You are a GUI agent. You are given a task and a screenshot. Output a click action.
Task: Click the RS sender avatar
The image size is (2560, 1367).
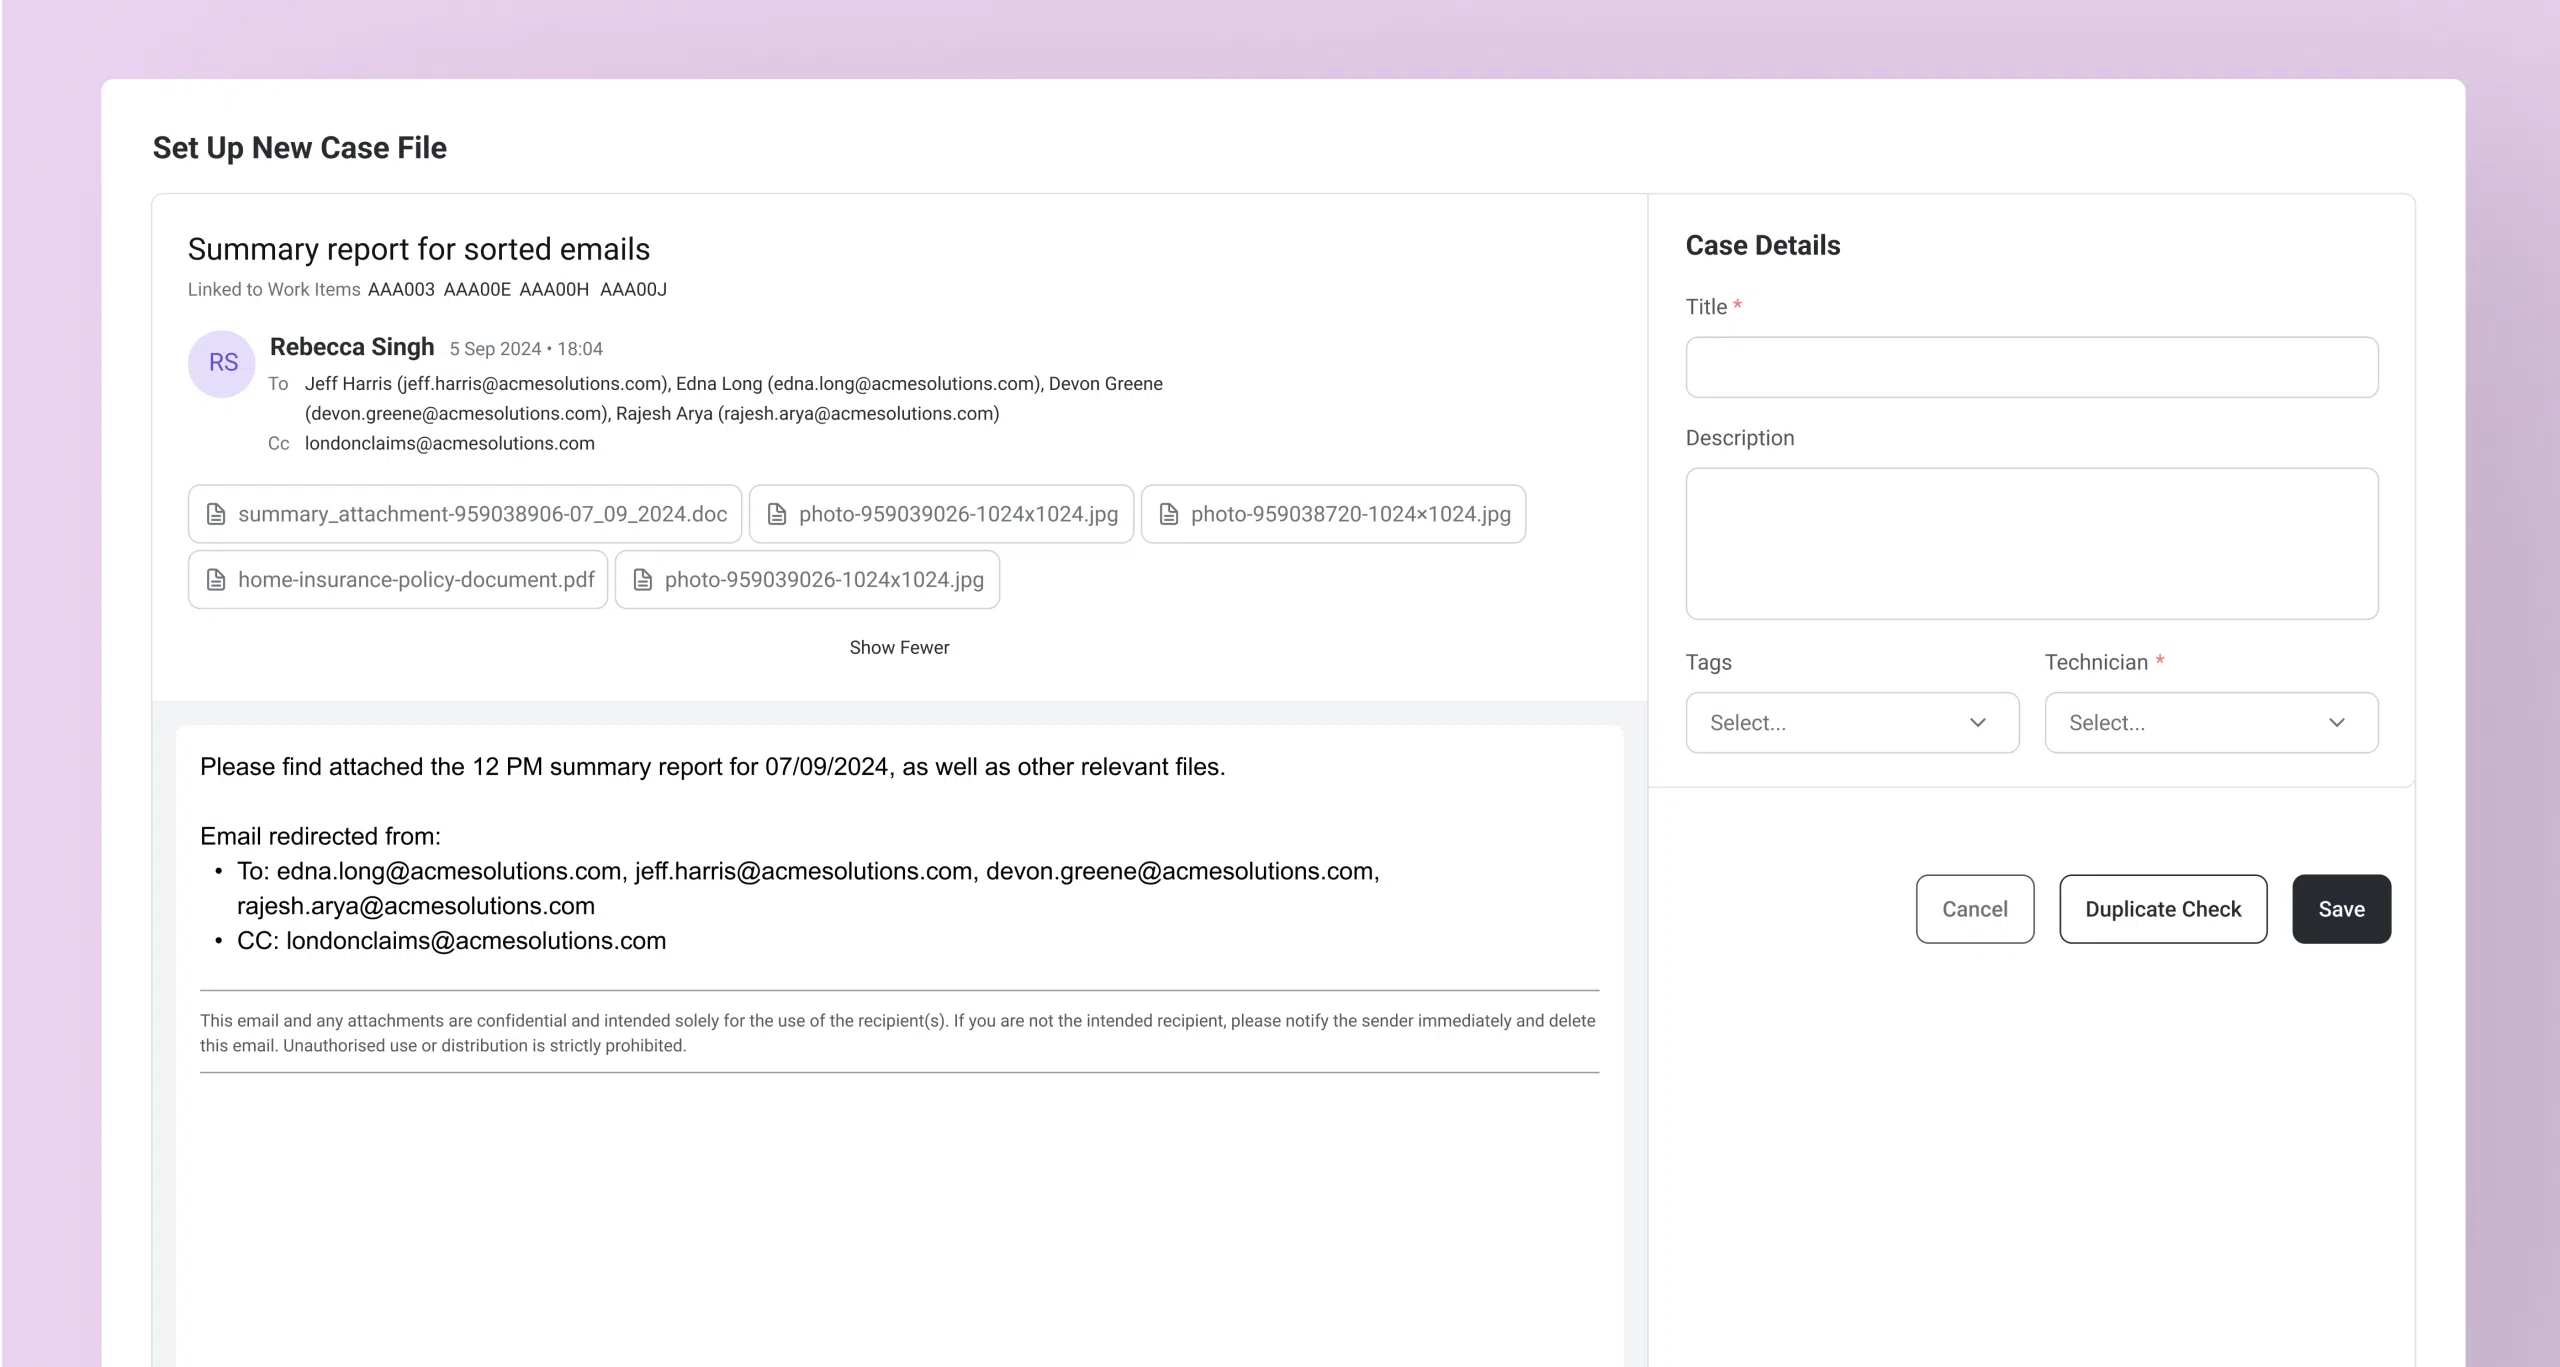pos(222,363)
